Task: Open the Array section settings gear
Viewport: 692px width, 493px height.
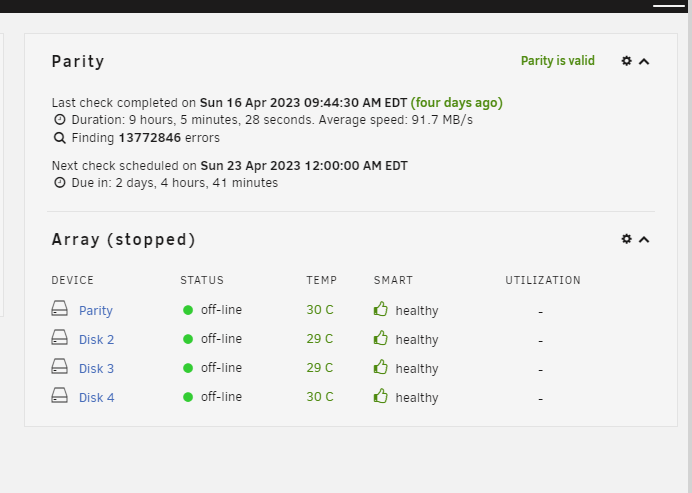Action: pos(626,239)
